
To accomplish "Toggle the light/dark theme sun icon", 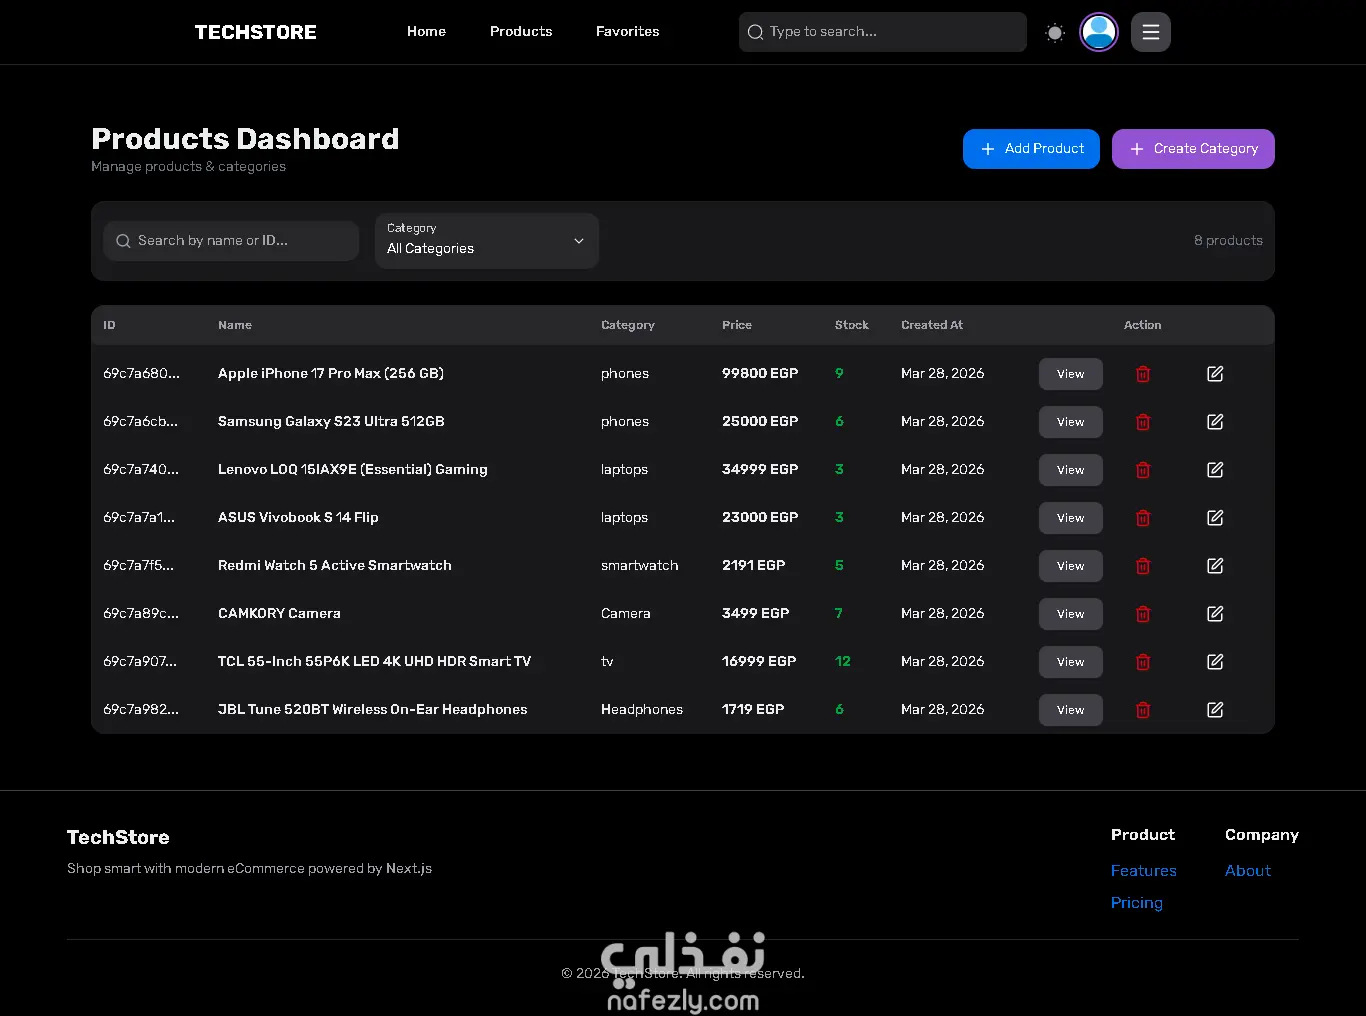I will pos(1055,32).
